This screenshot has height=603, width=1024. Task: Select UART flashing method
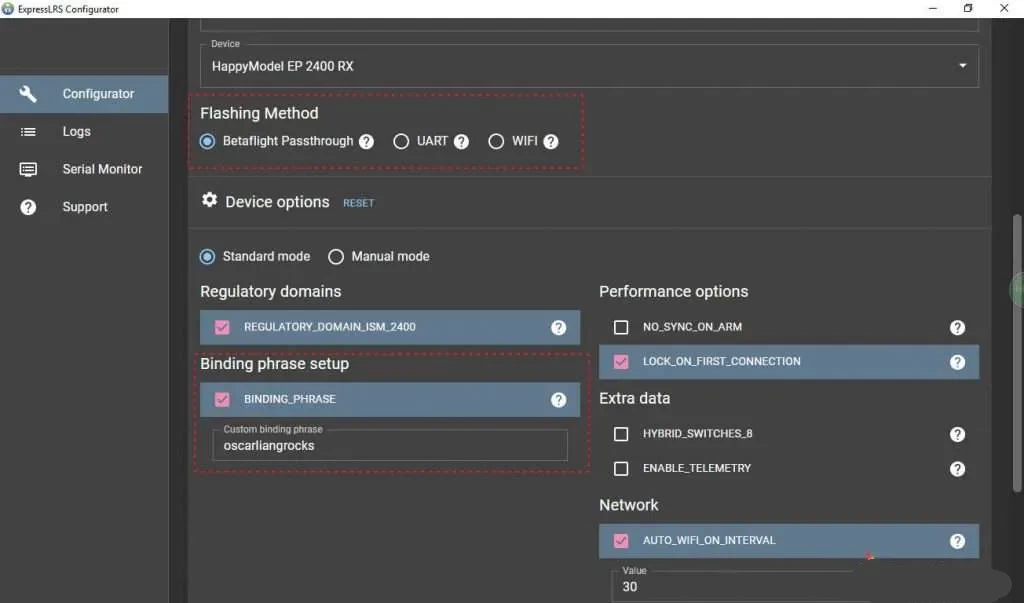401,141
